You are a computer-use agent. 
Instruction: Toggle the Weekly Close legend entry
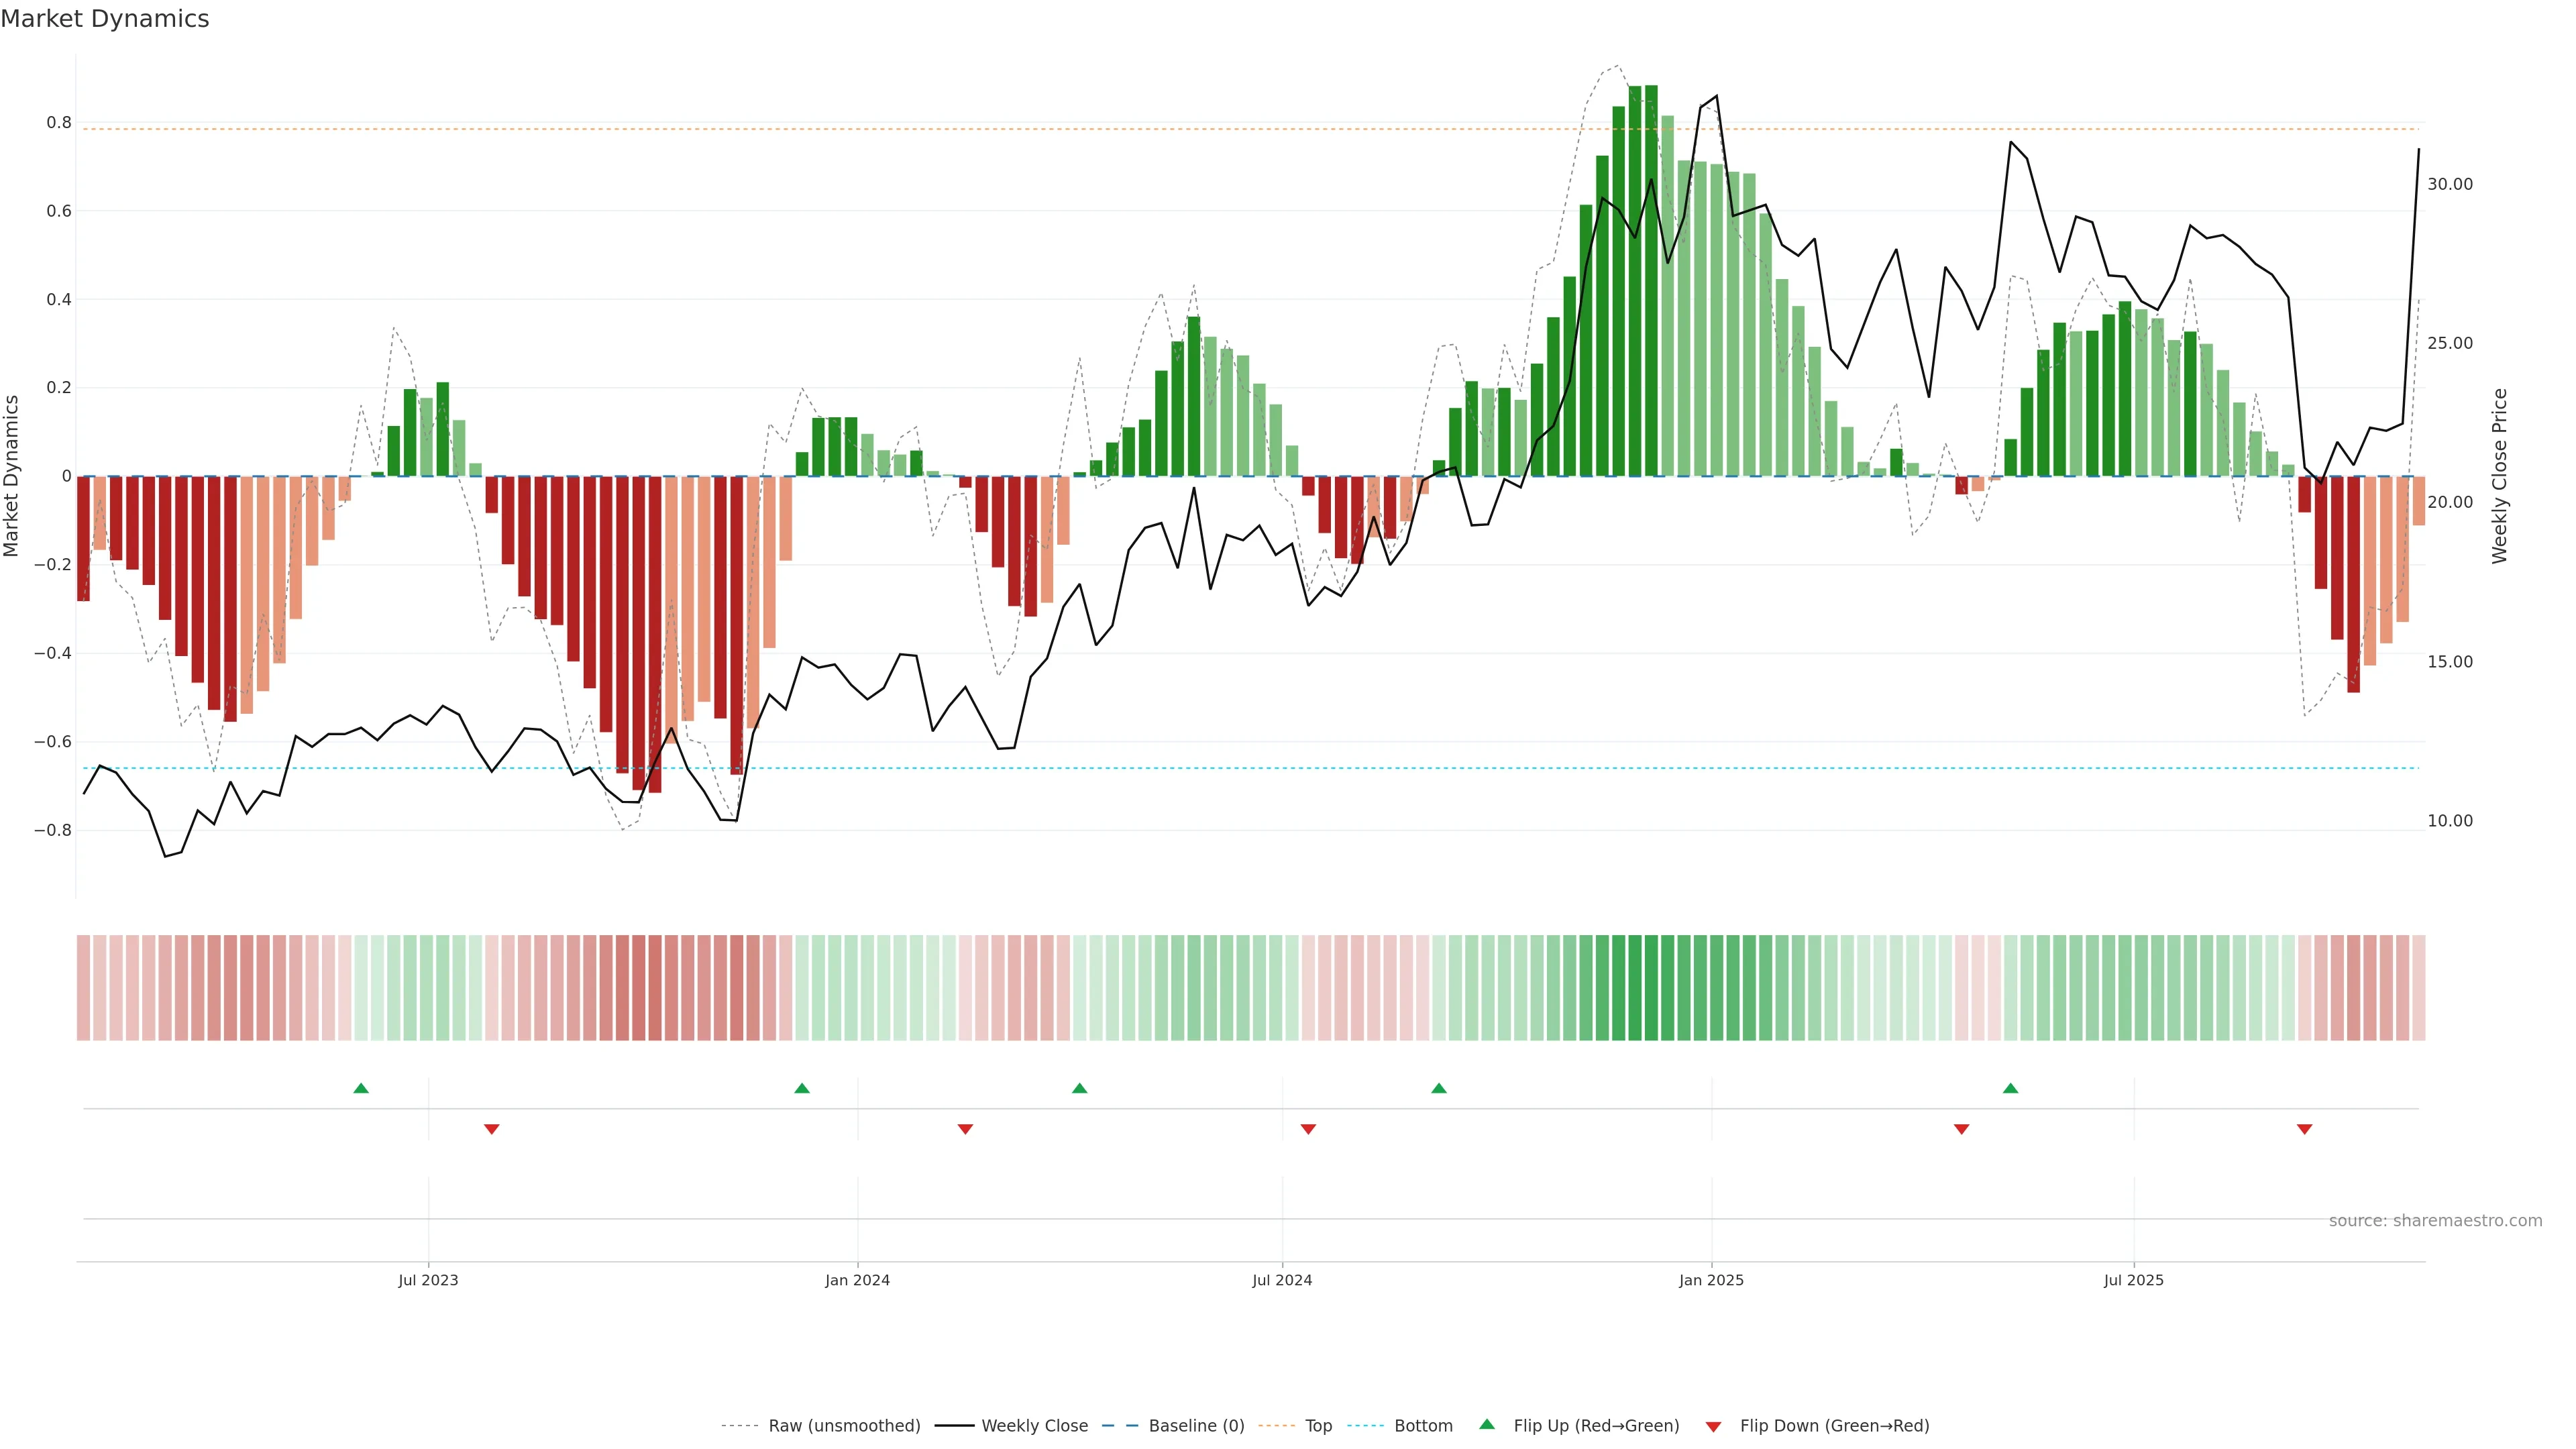1034,1426
